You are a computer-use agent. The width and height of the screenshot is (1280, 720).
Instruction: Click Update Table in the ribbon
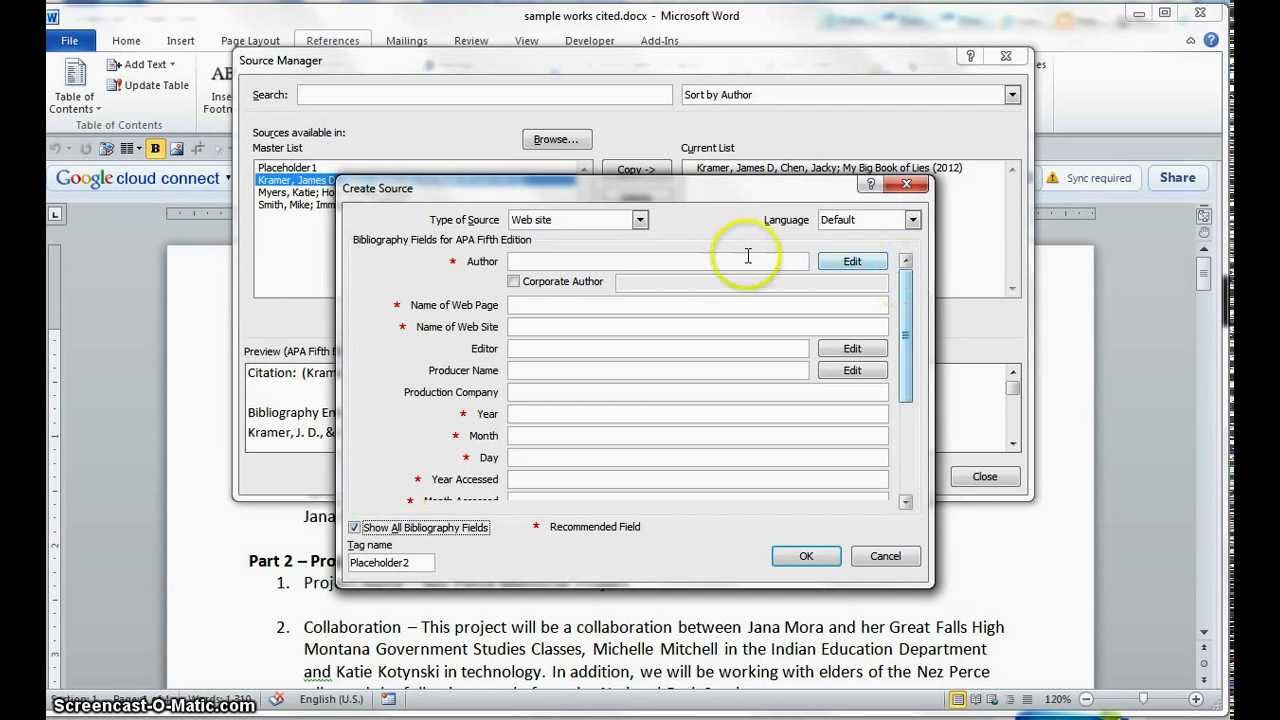148,86
